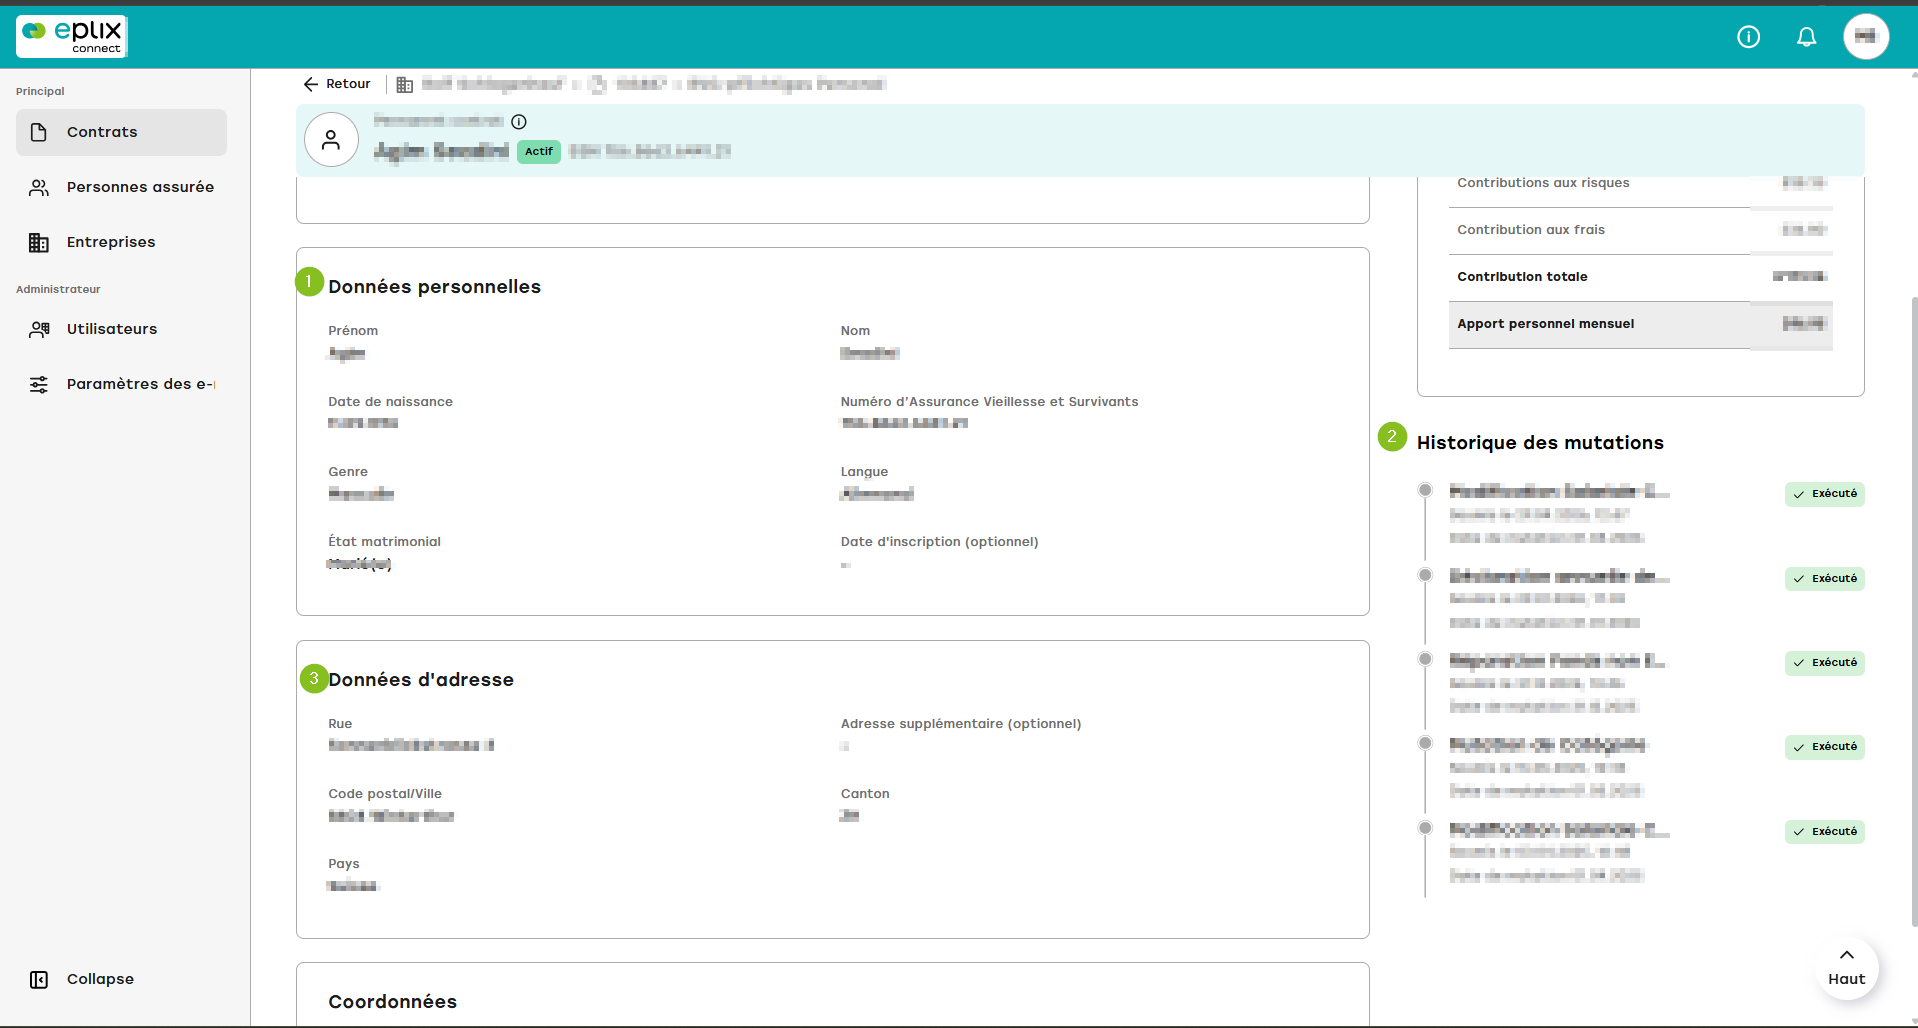
Task: Select second timeline dot in mutation history
Action: click(1425, 575)
